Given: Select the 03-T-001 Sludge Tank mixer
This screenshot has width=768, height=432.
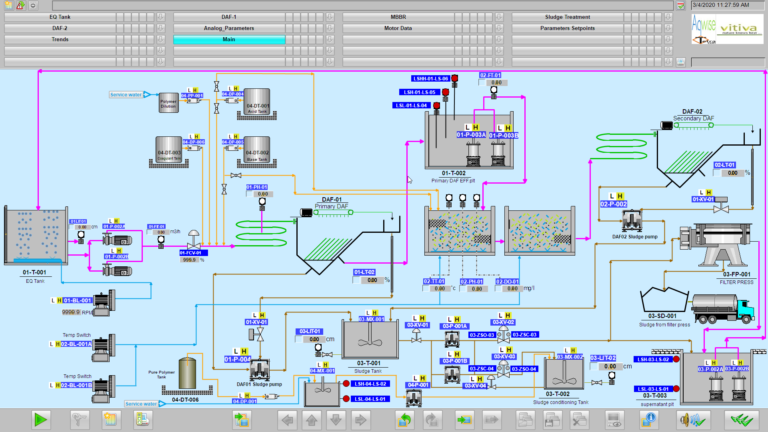Looking at the screenshot, I should pos(370,338).
